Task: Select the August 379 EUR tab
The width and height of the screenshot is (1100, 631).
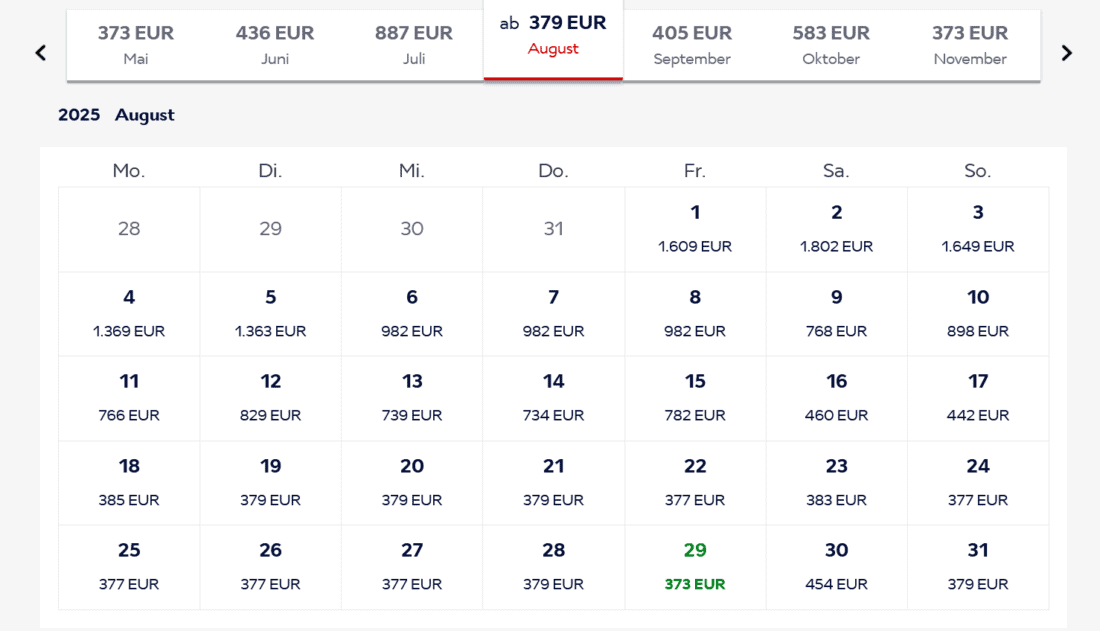Action: 553,35
